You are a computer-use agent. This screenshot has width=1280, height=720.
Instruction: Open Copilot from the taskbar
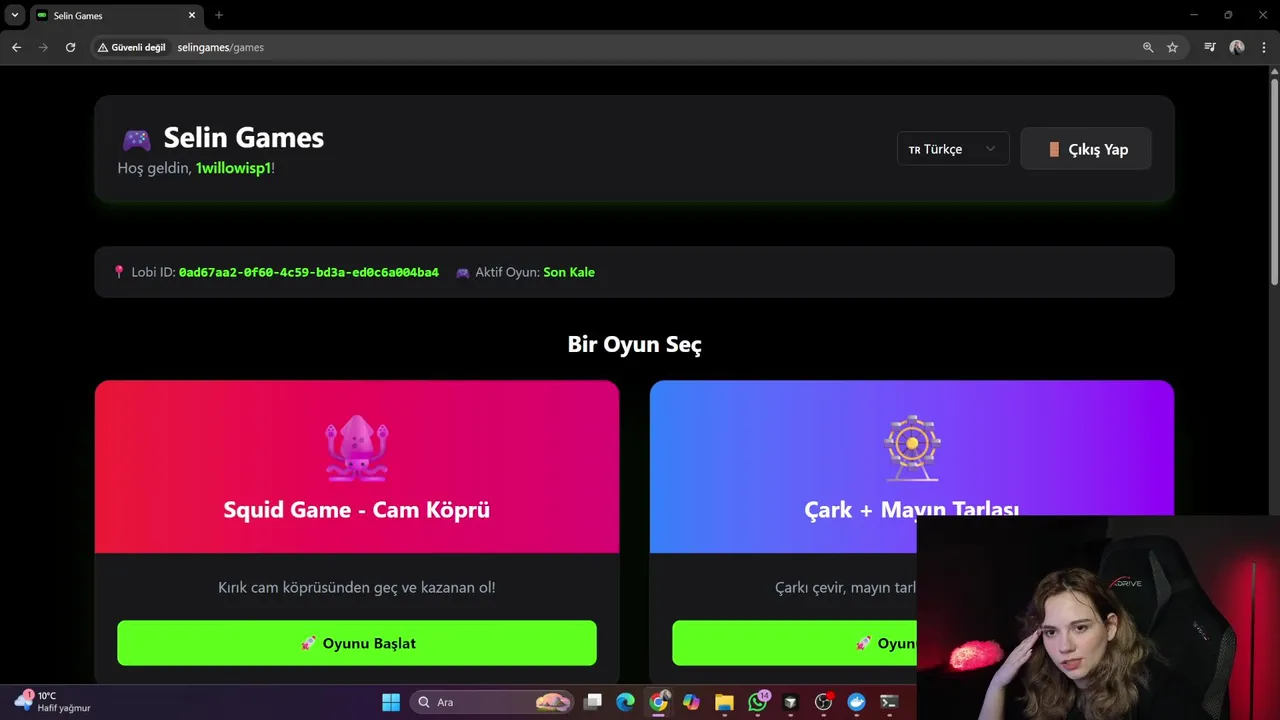pyautogui.click(x=691, y=702)
